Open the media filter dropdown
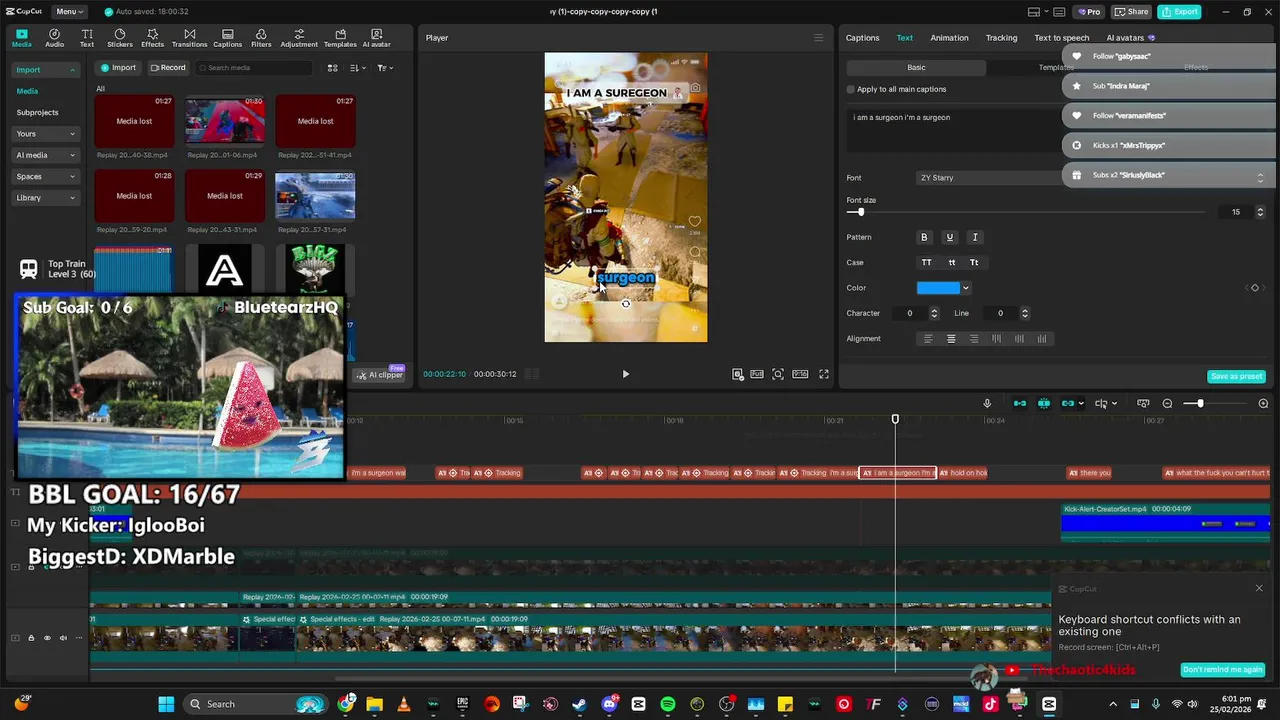The image size is (1280, 720). (x=385, y=68)
